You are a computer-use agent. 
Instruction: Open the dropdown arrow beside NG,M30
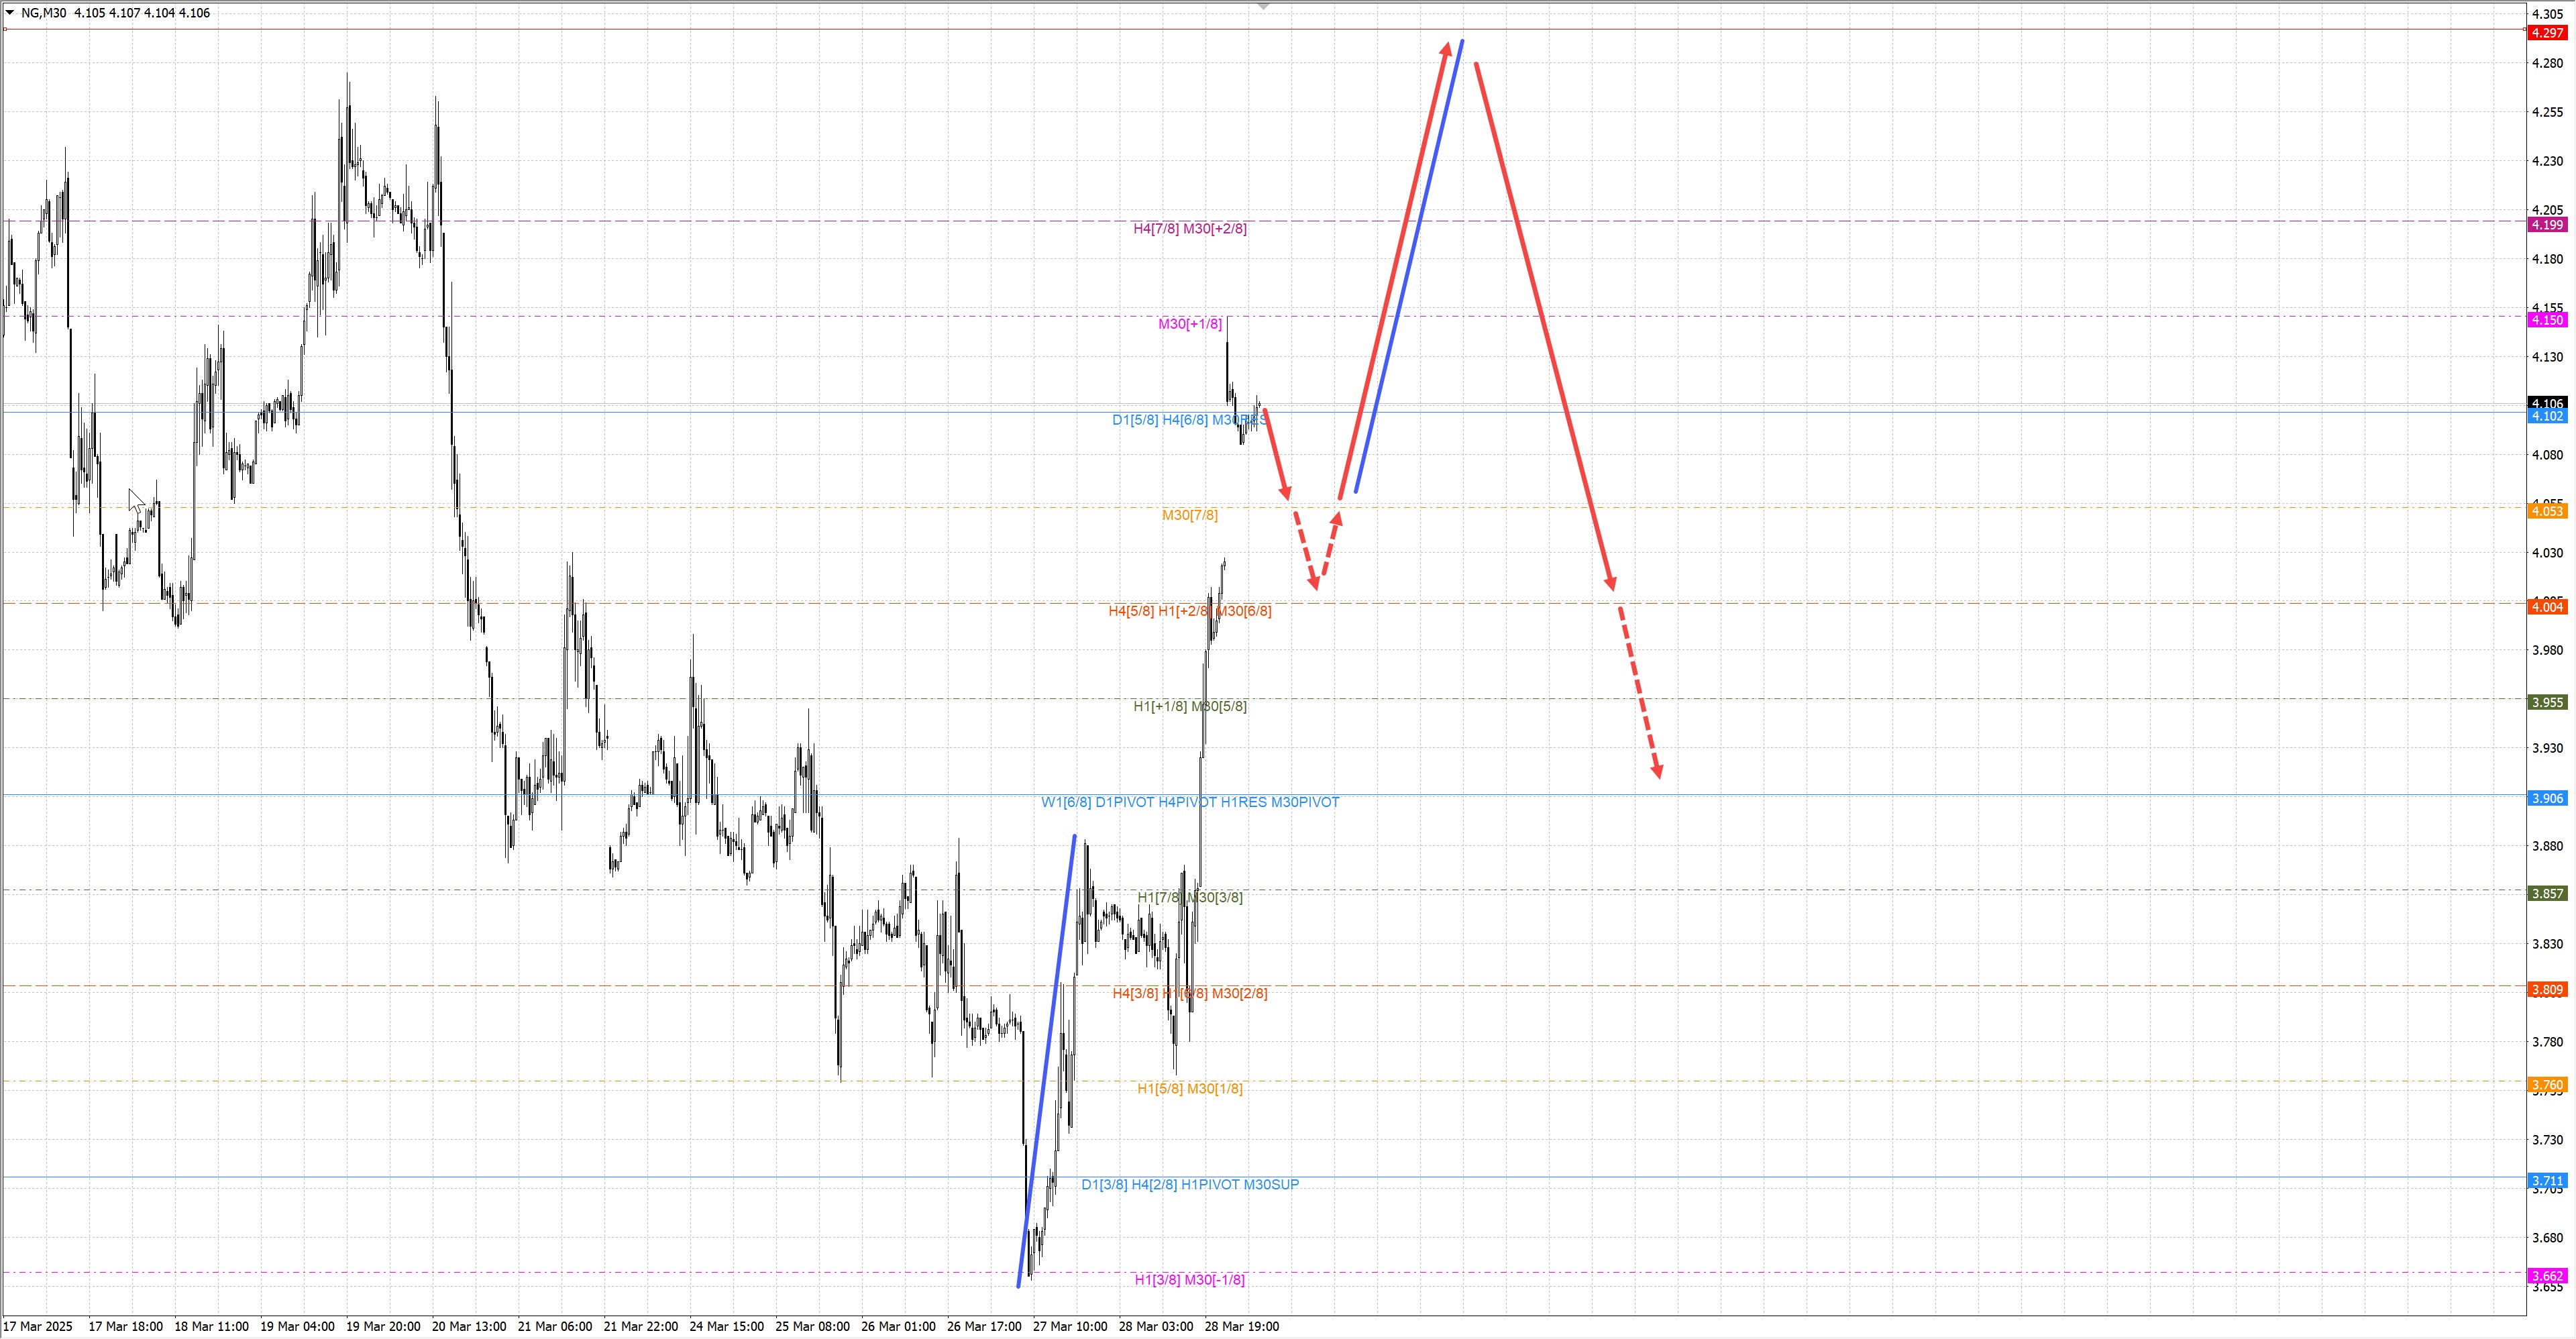pyautogui.click(x=10, y=13)
